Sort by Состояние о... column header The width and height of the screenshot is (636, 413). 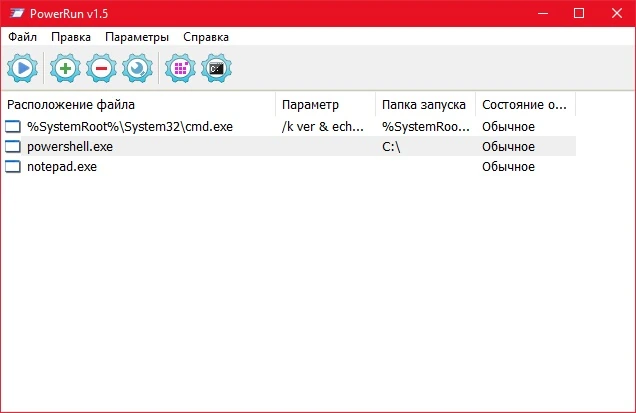pos(526,105)
